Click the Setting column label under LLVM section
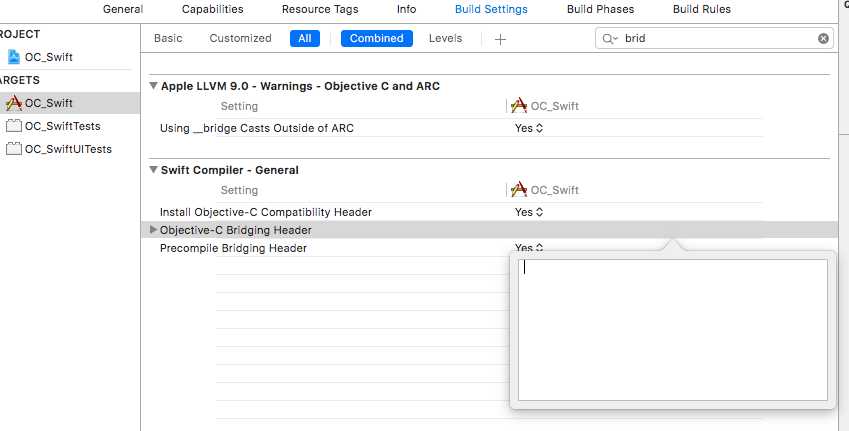Viewport: 849px width, 431px height. click(239, 106)
